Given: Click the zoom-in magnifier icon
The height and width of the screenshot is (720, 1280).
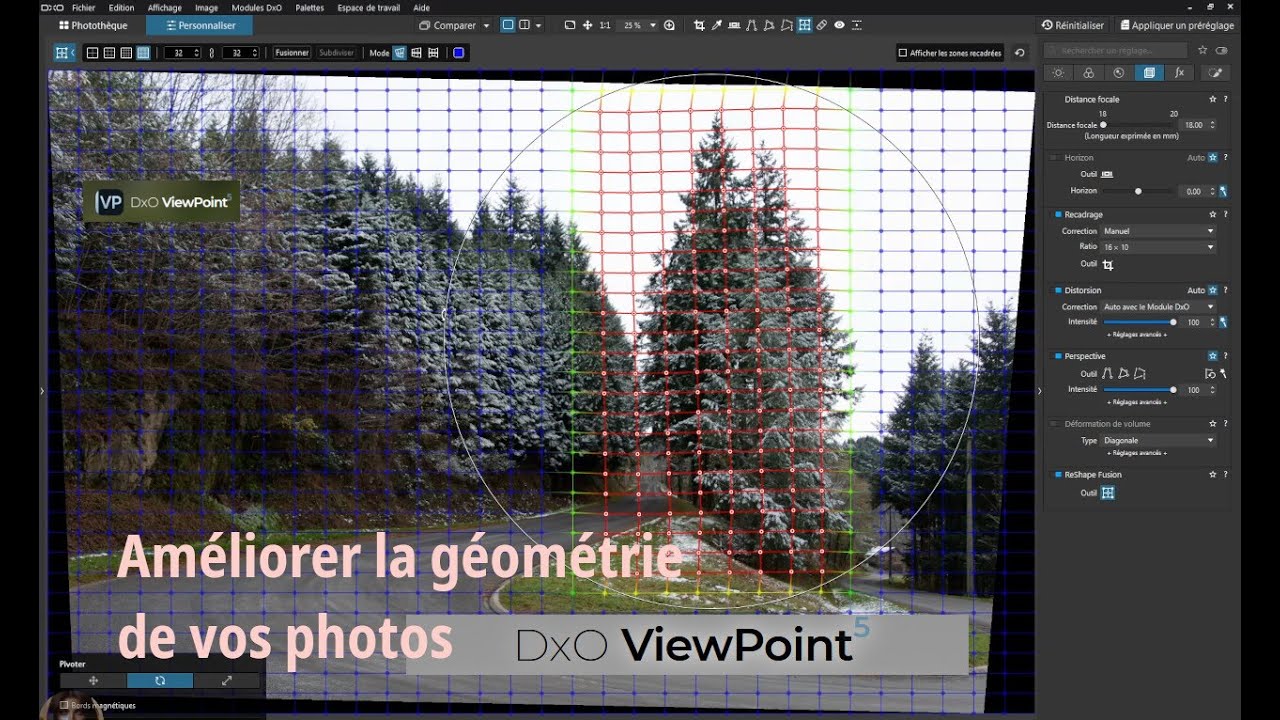Looking at the screenshot, I should click(x=669, y=25).
